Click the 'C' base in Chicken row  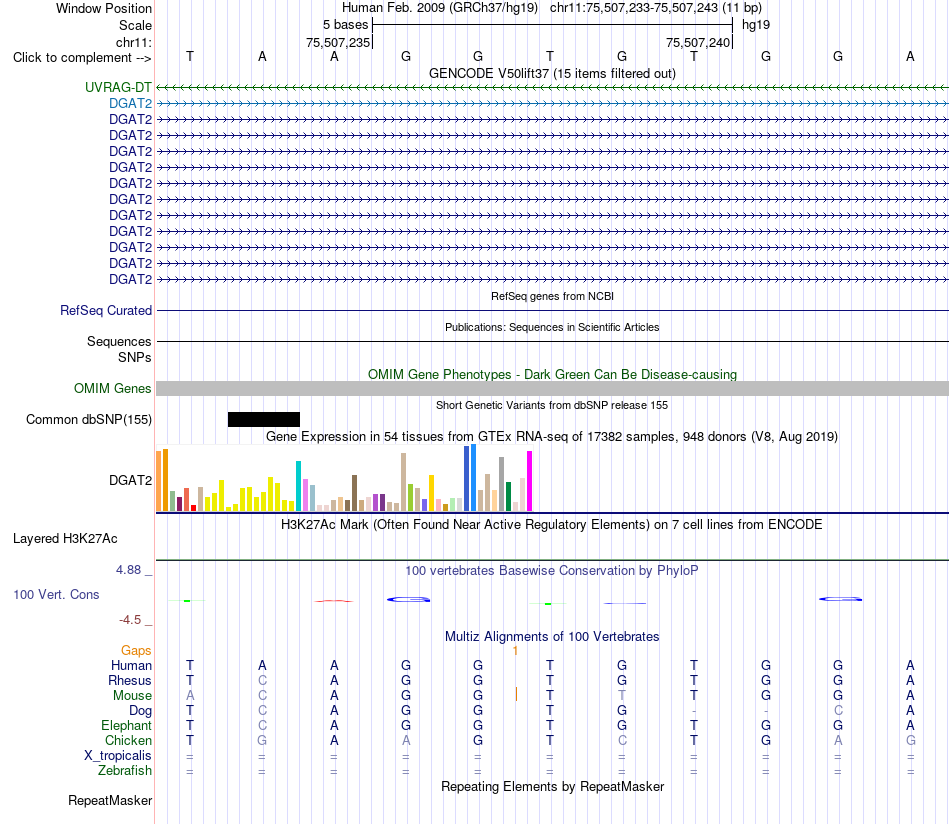point(622,740)
